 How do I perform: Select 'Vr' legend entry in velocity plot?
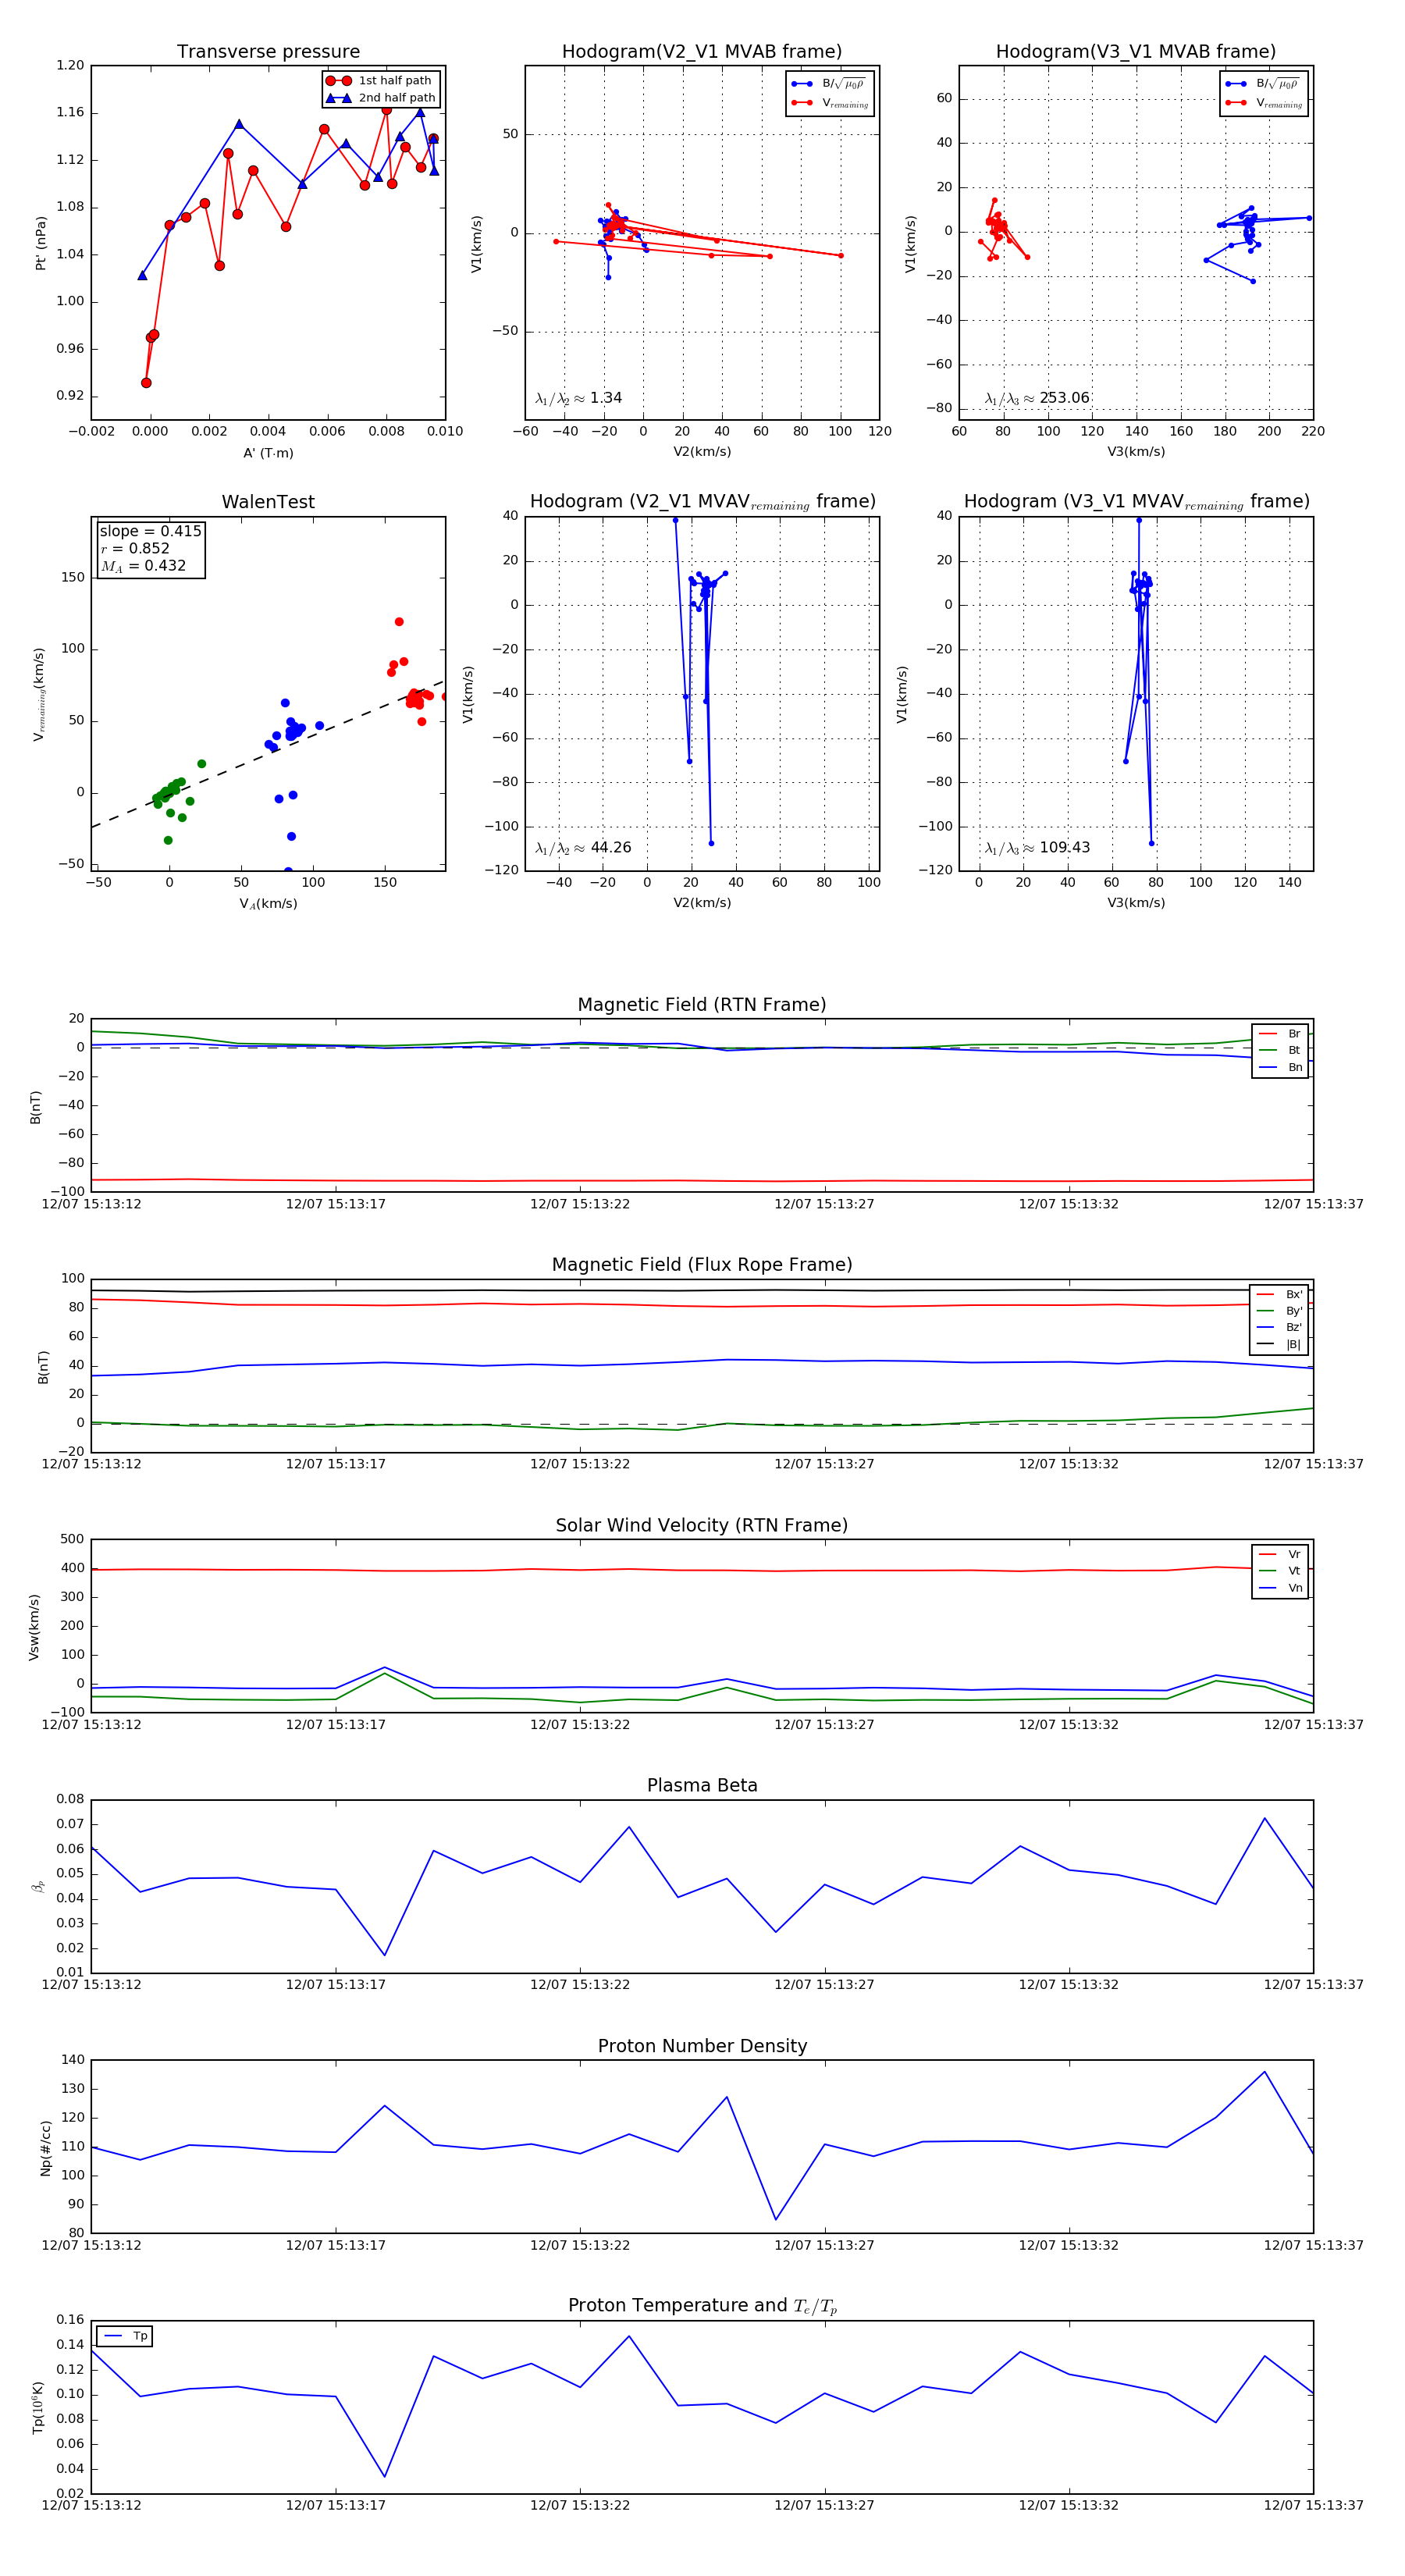[1280, 1554]
